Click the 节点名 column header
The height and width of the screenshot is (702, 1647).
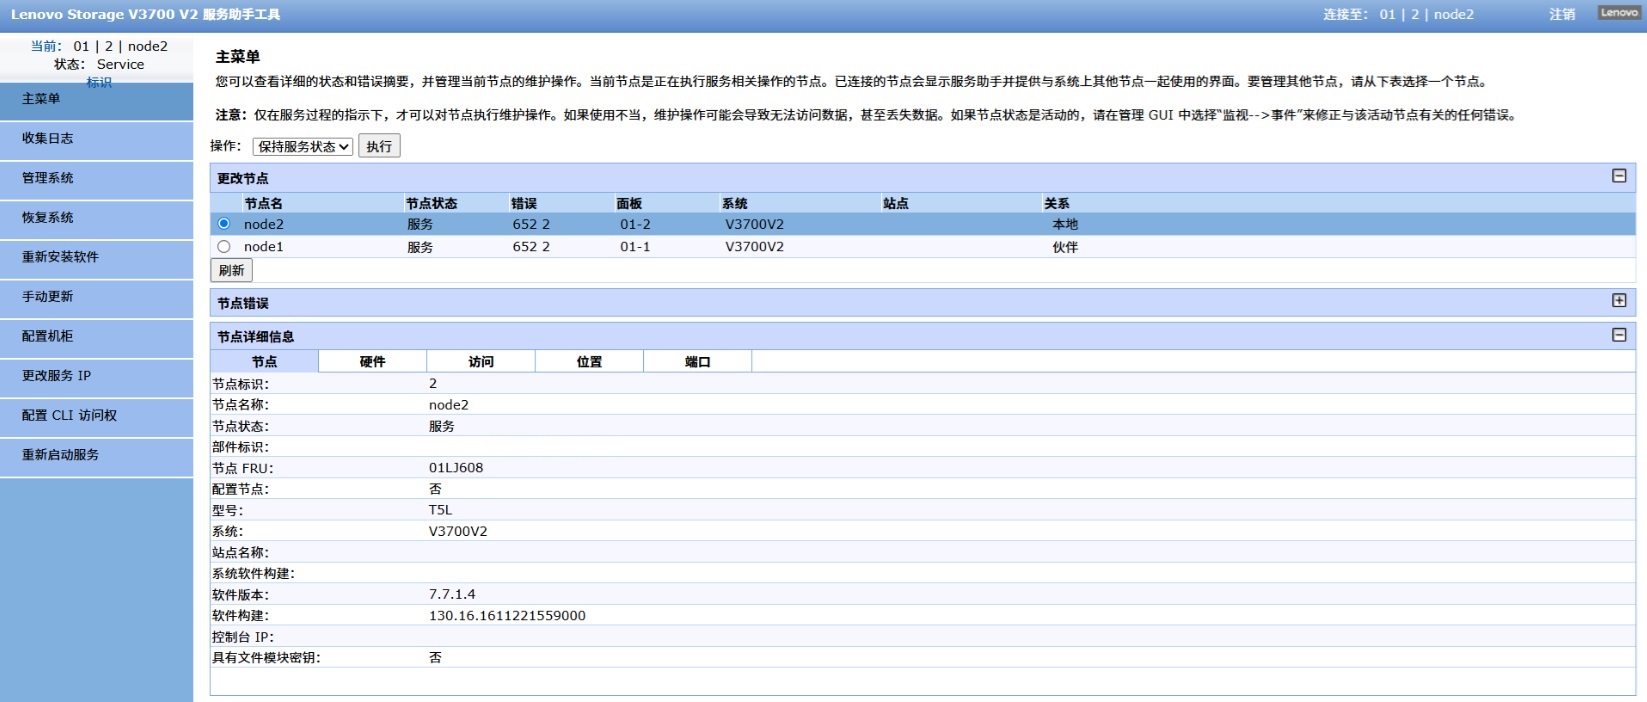point(264,203)
